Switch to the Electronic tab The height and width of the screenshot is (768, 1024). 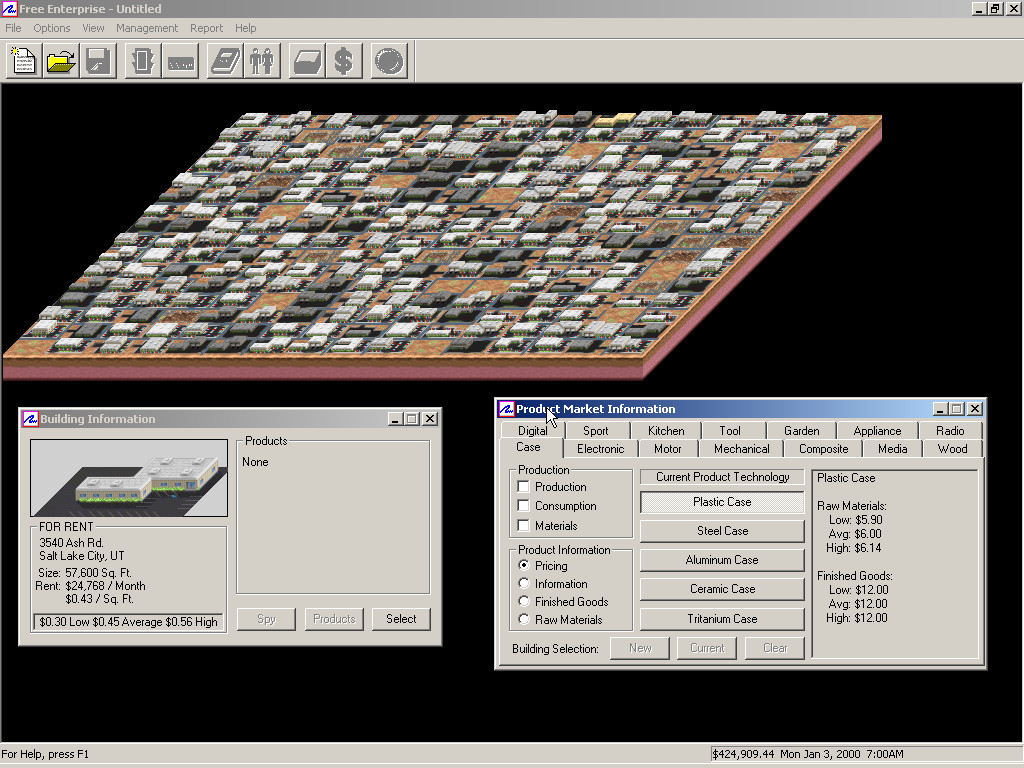point(600,449)
